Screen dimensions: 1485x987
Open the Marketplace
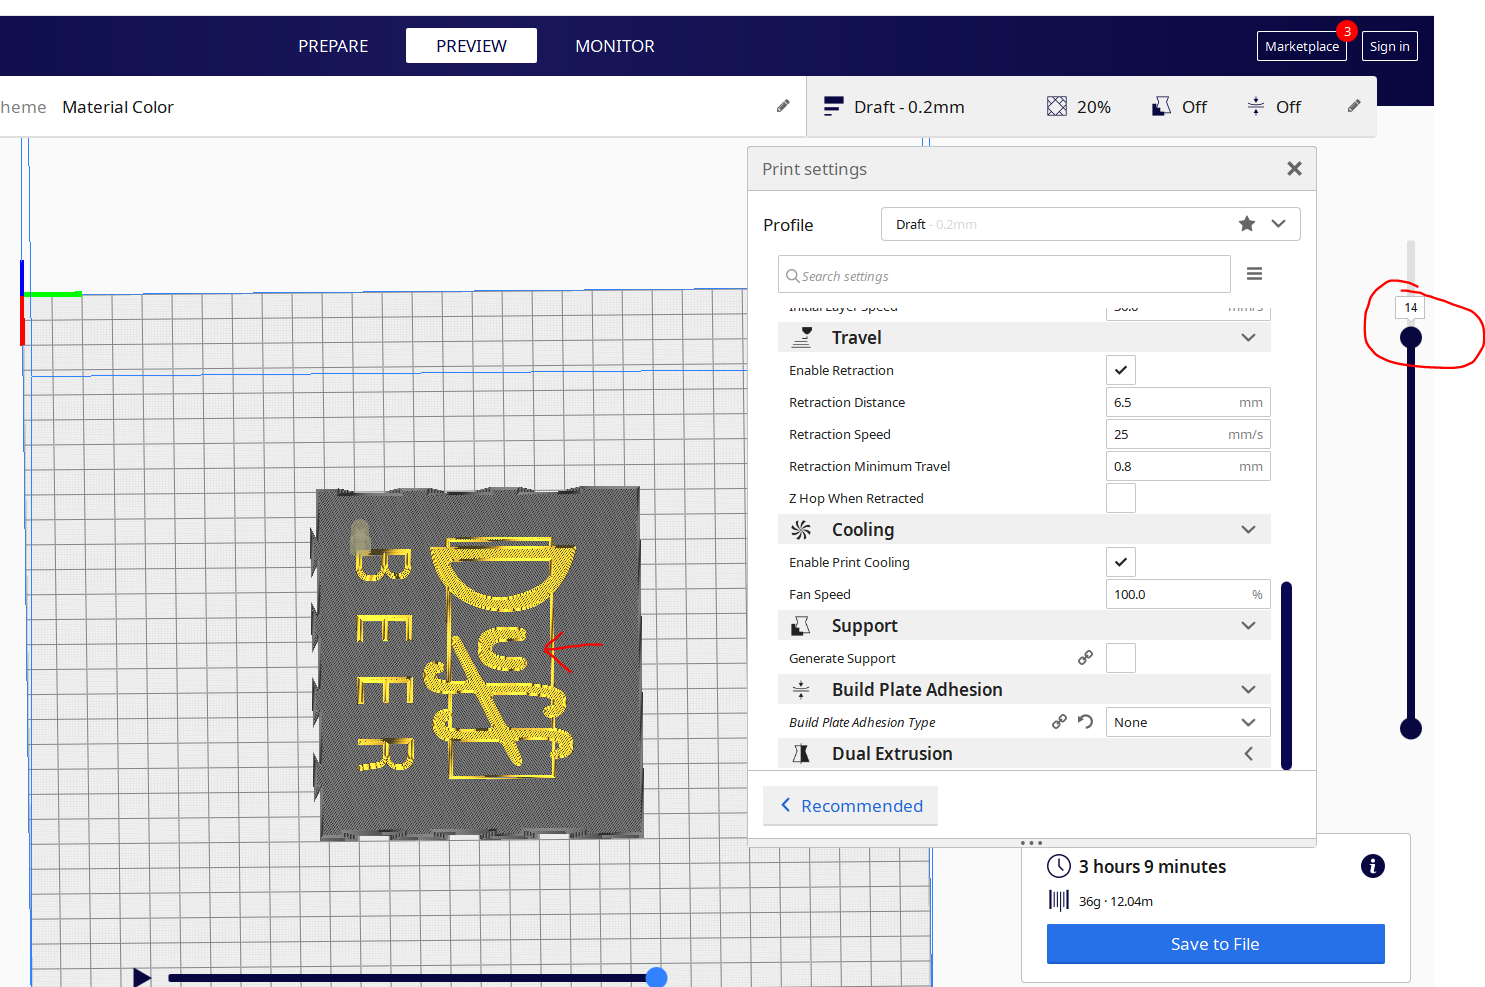[1302, 46]
